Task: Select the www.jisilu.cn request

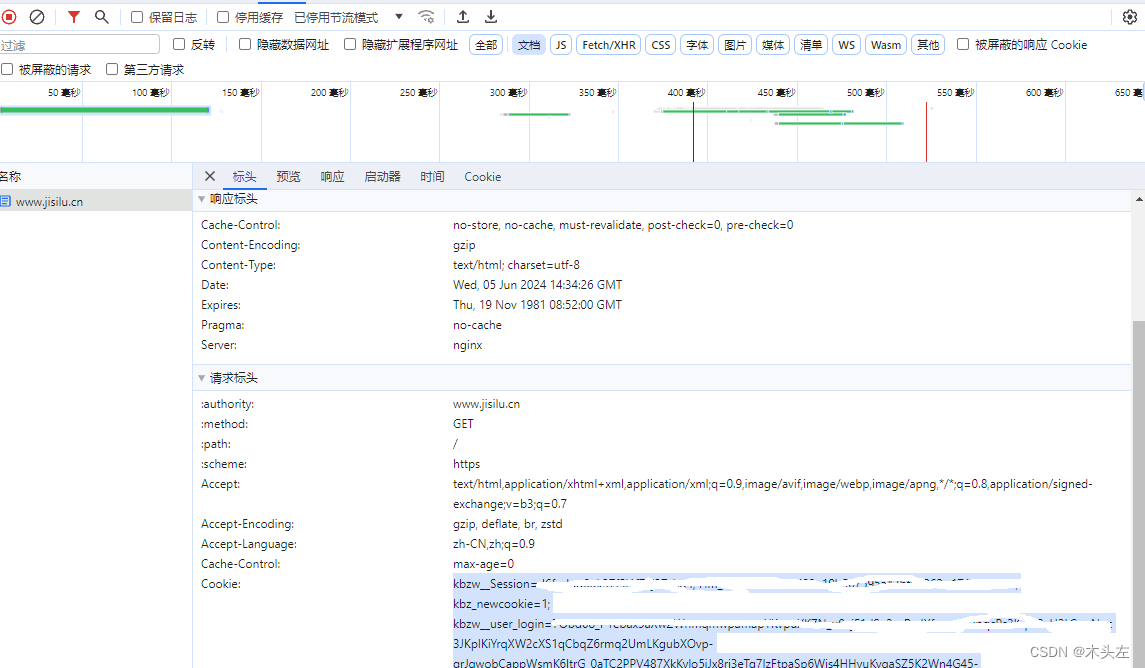Action: [x=60, y=200]
